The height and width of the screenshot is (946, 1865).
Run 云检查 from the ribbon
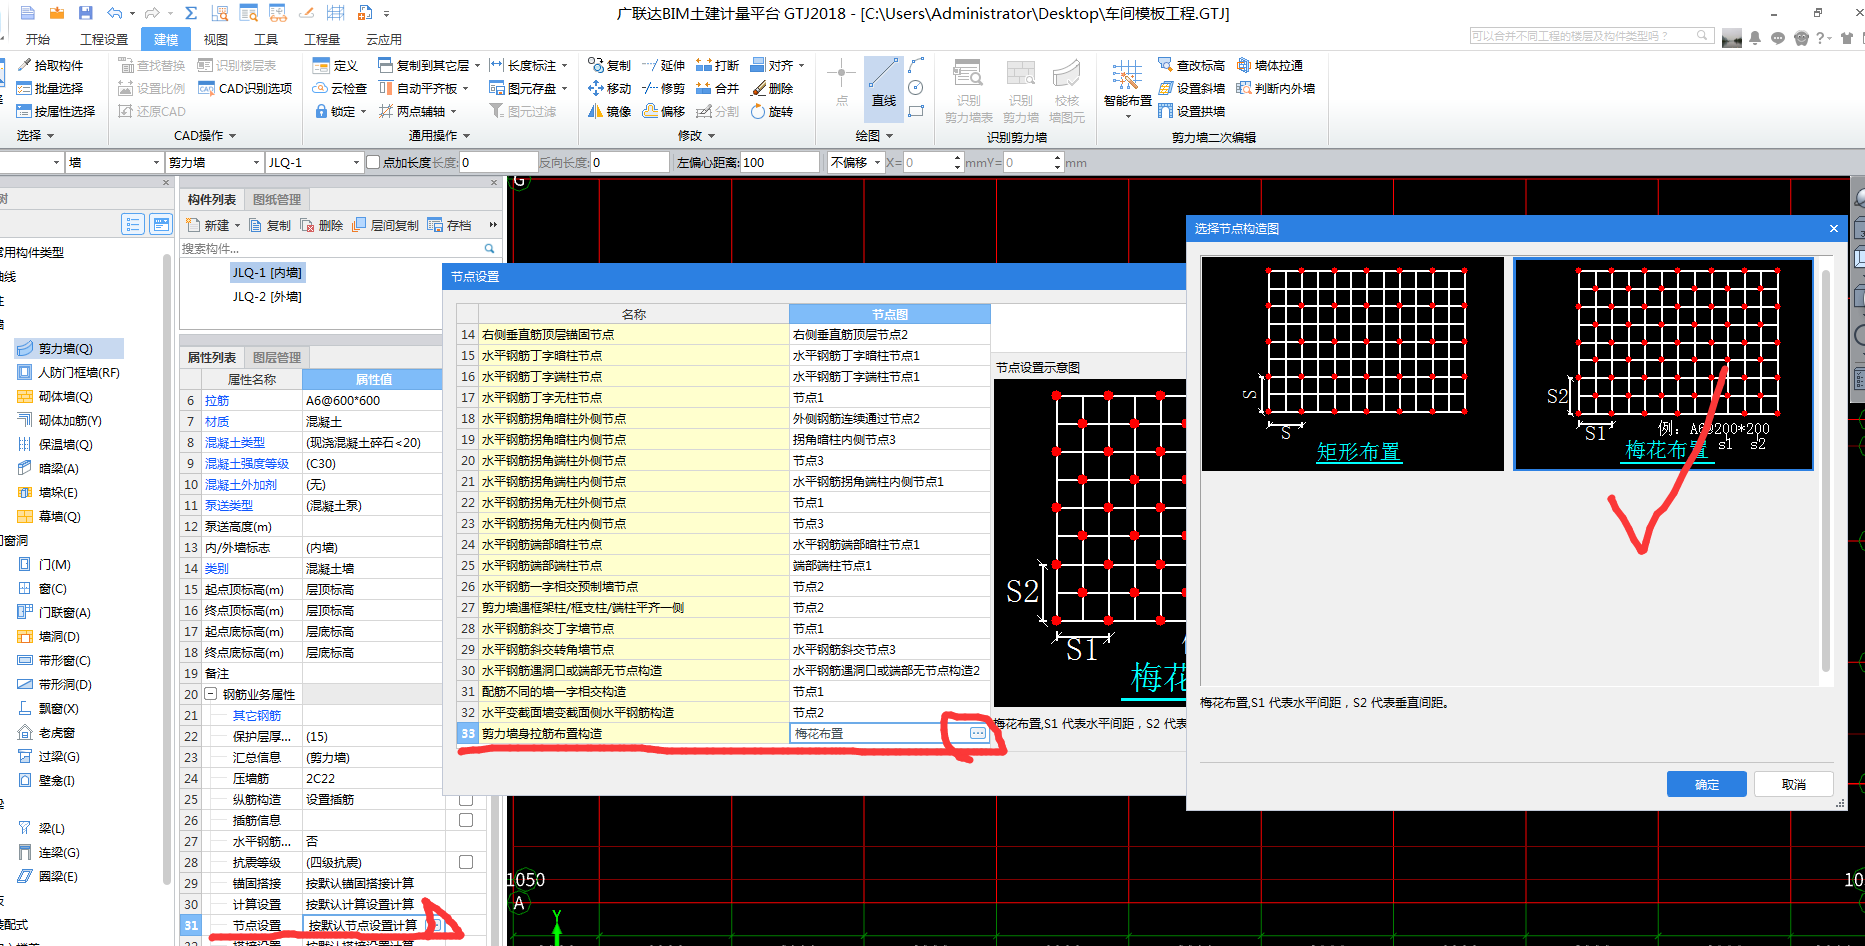tap(340, 88)
